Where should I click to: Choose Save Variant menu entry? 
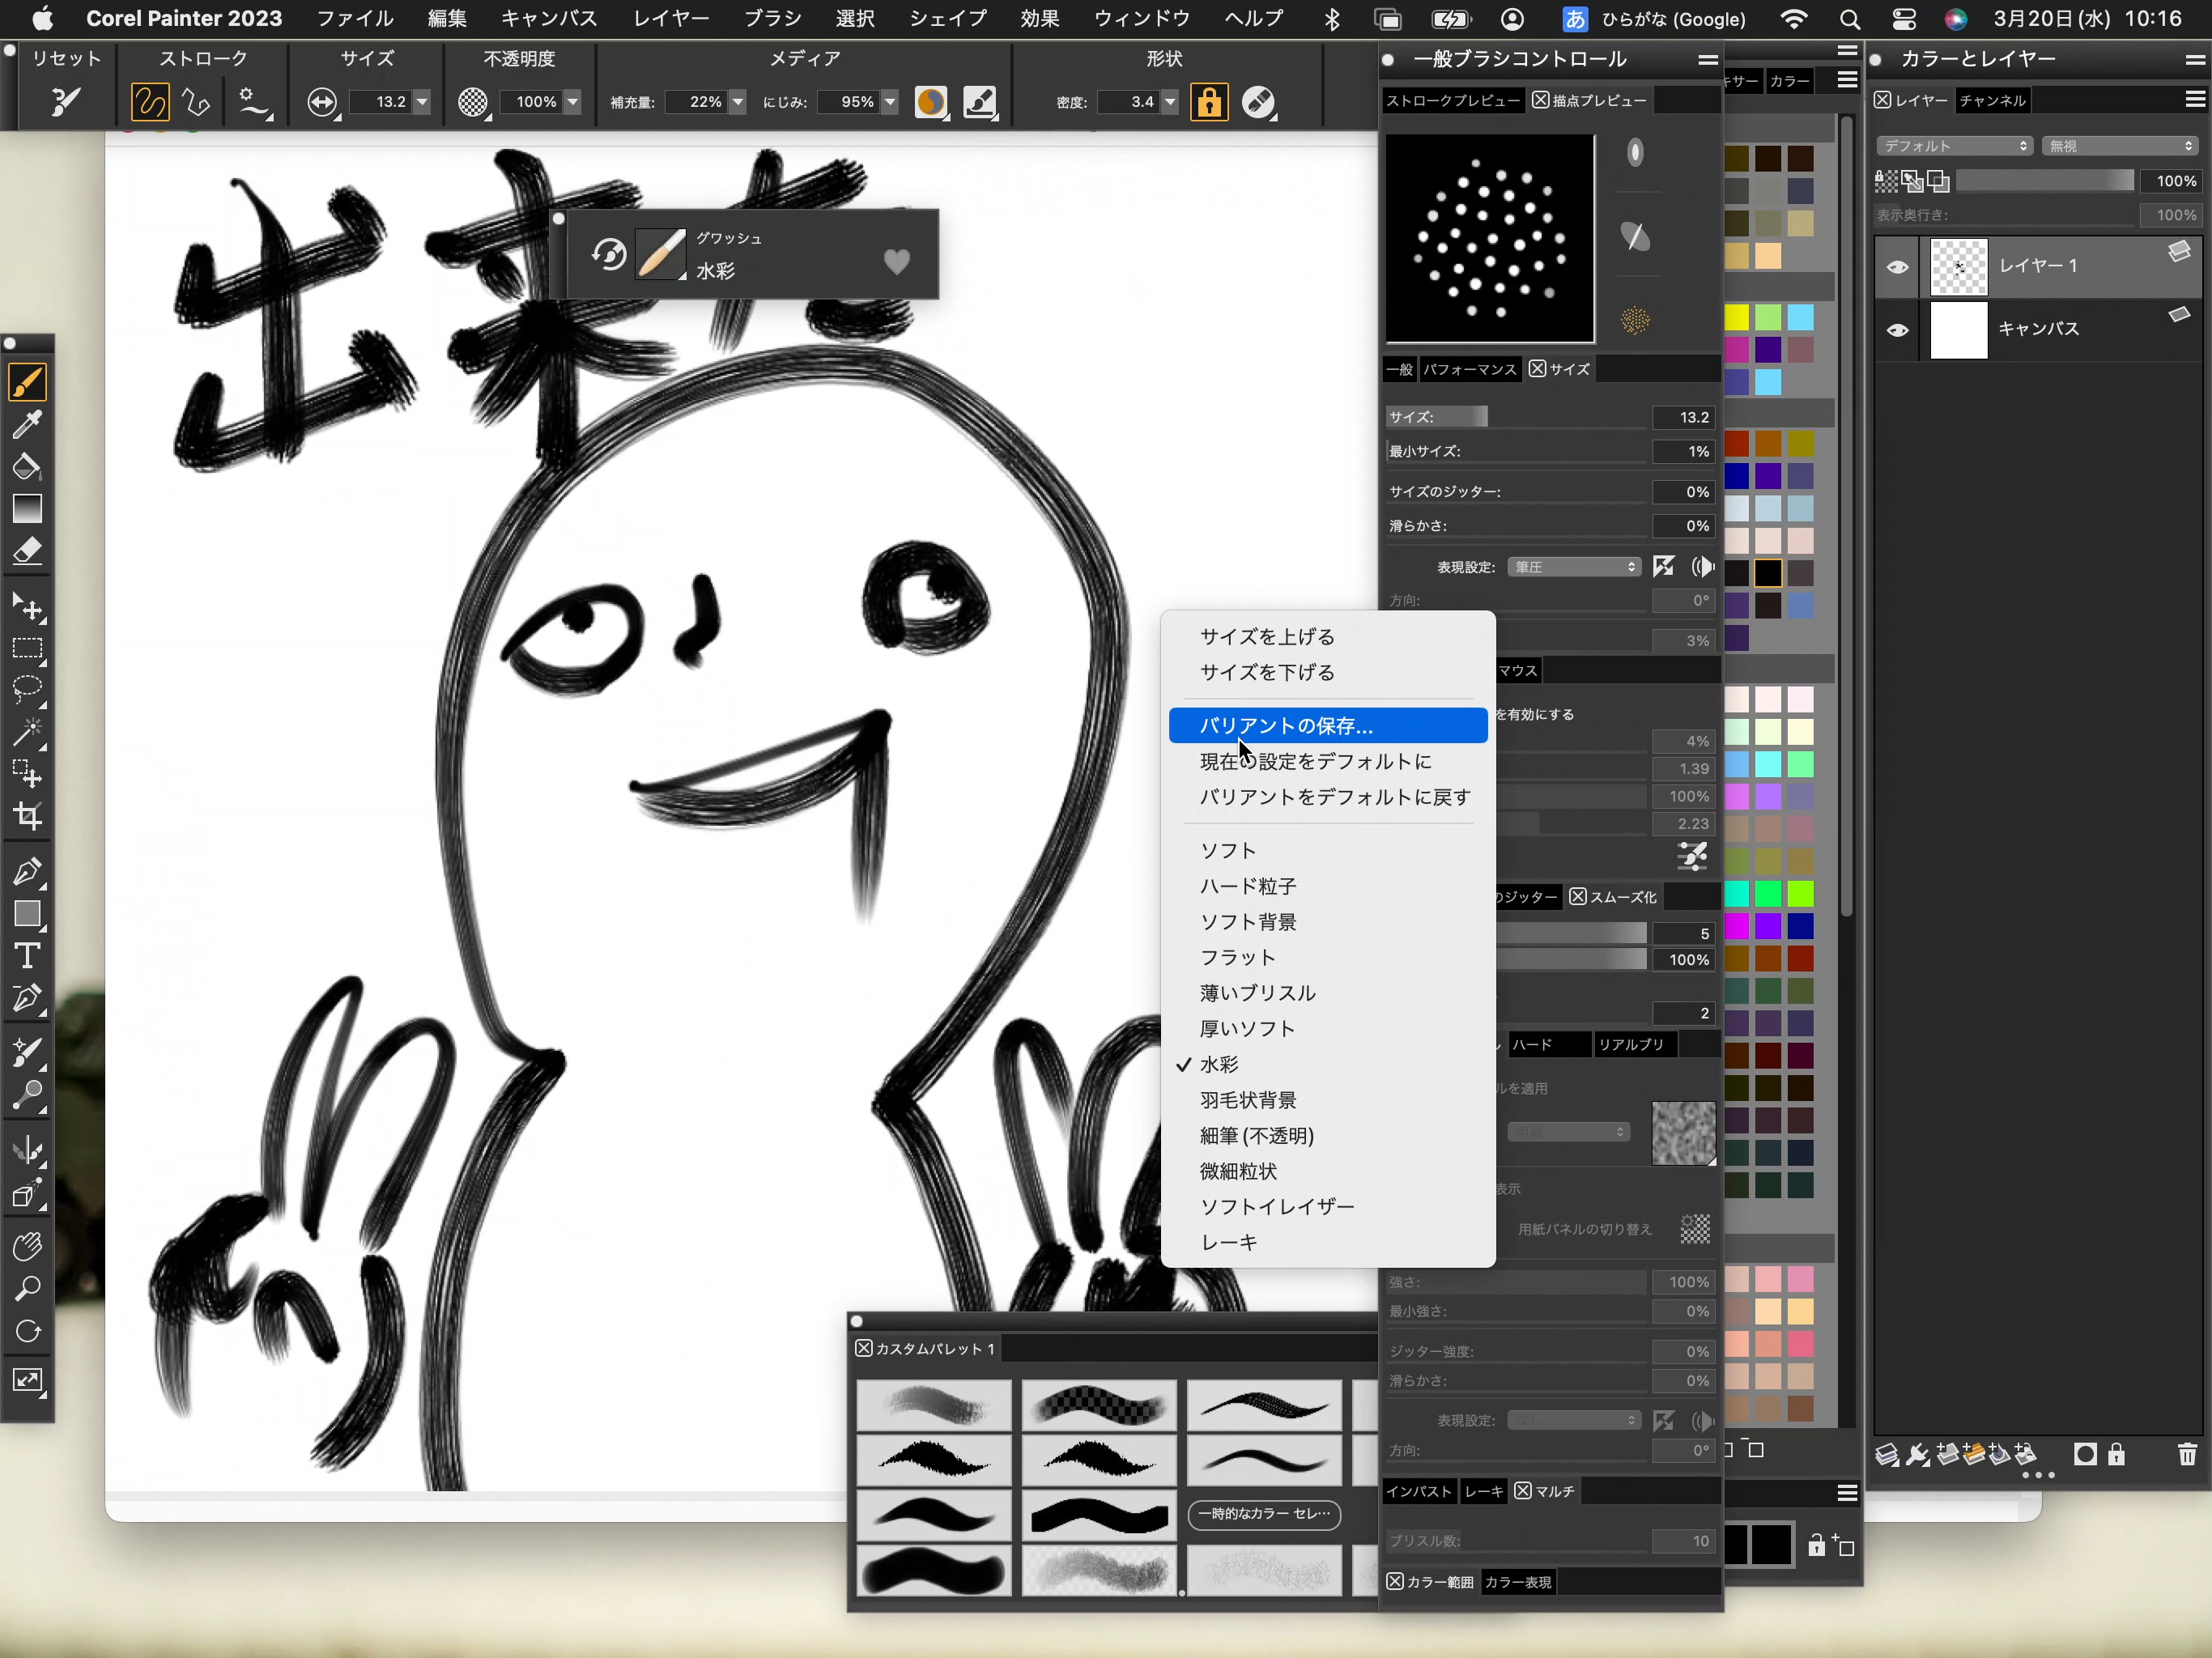tap(1328, 725)
